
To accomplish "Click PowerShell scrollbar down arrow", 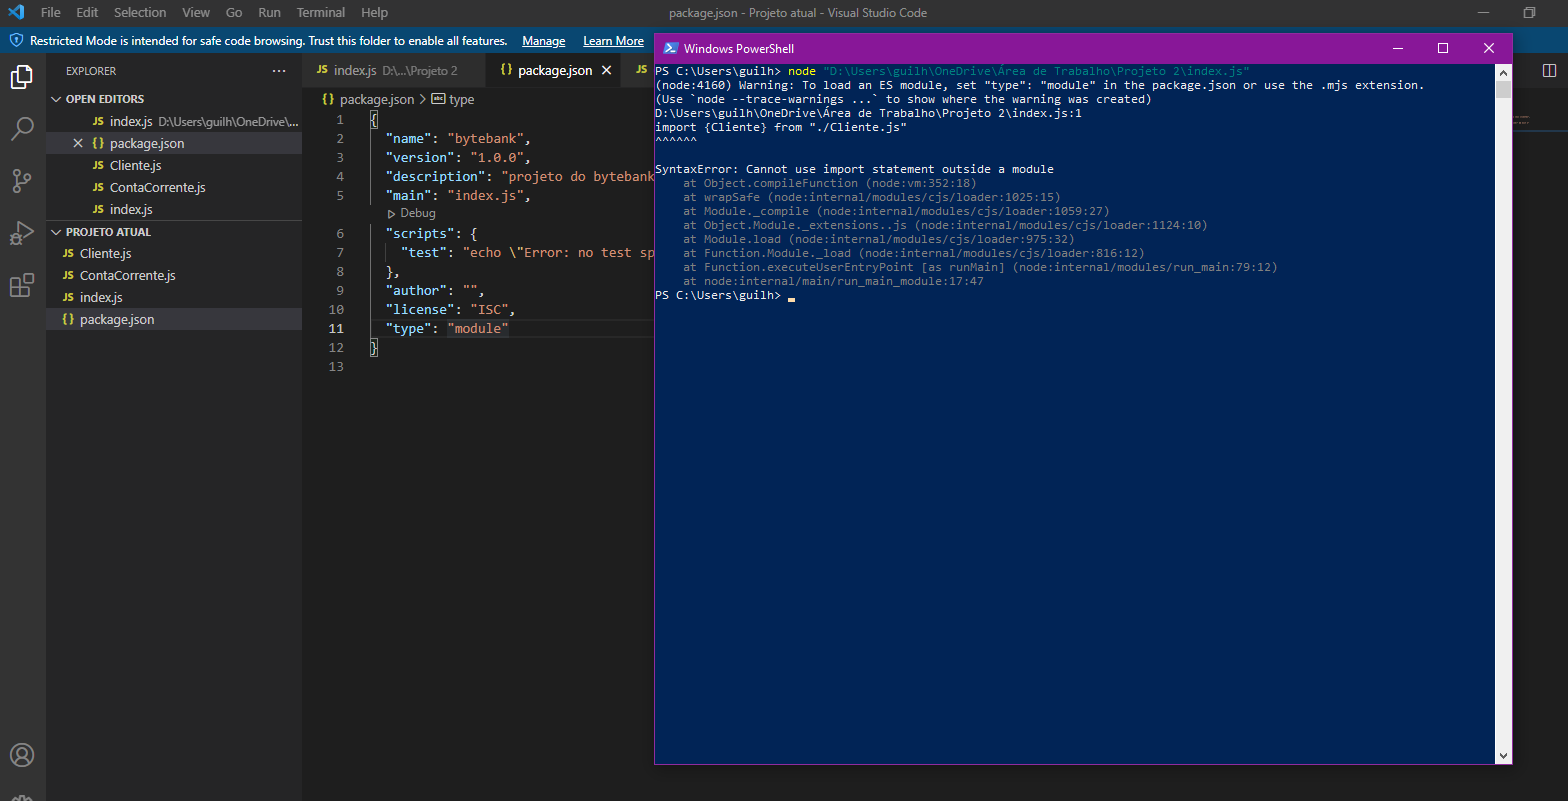I will (1503, 755).
